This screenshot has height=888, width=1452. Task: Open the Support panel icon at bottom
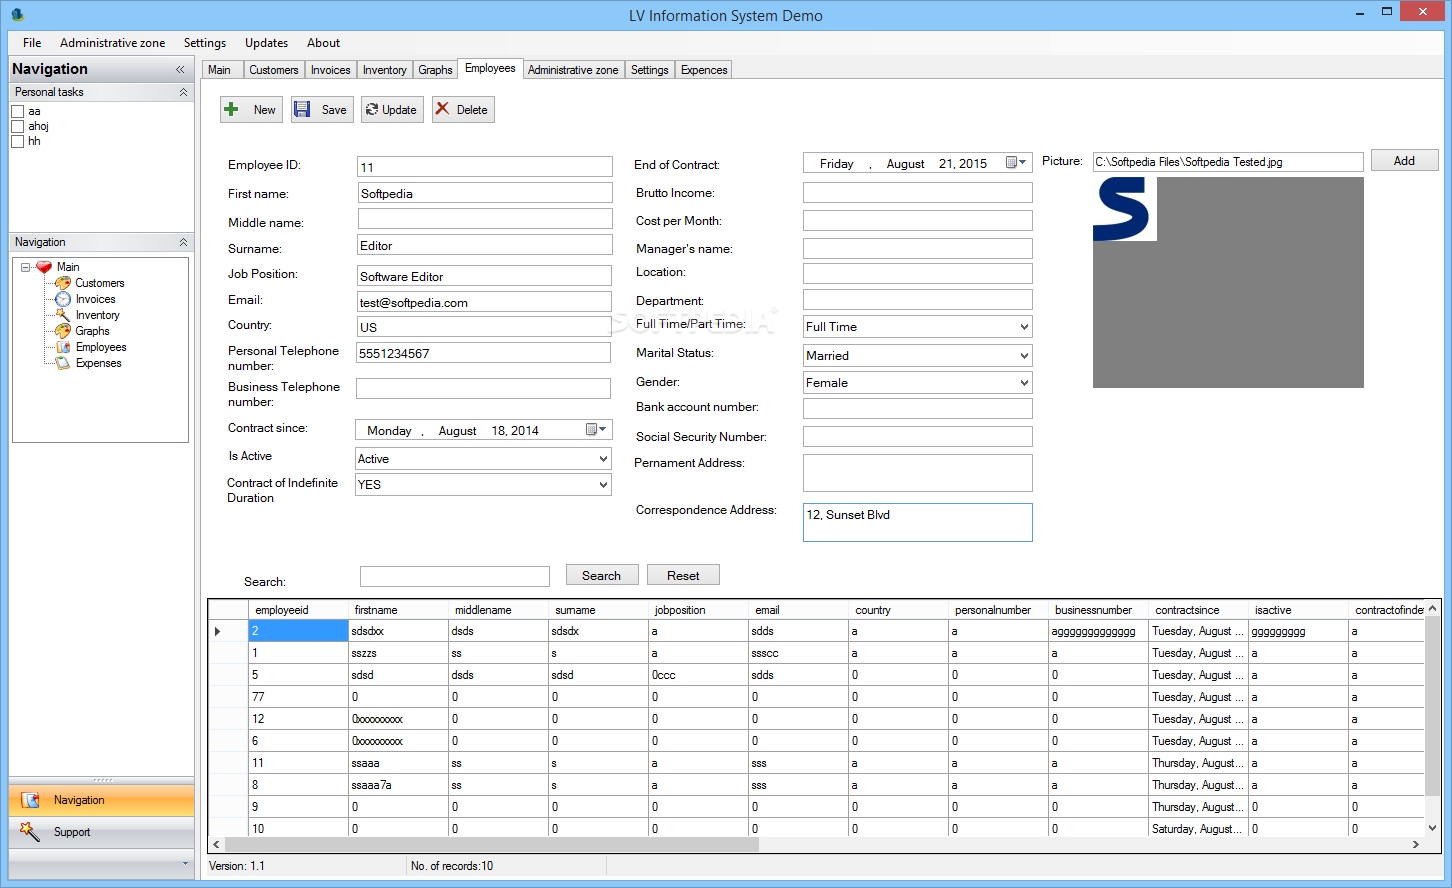pos(30,832)
